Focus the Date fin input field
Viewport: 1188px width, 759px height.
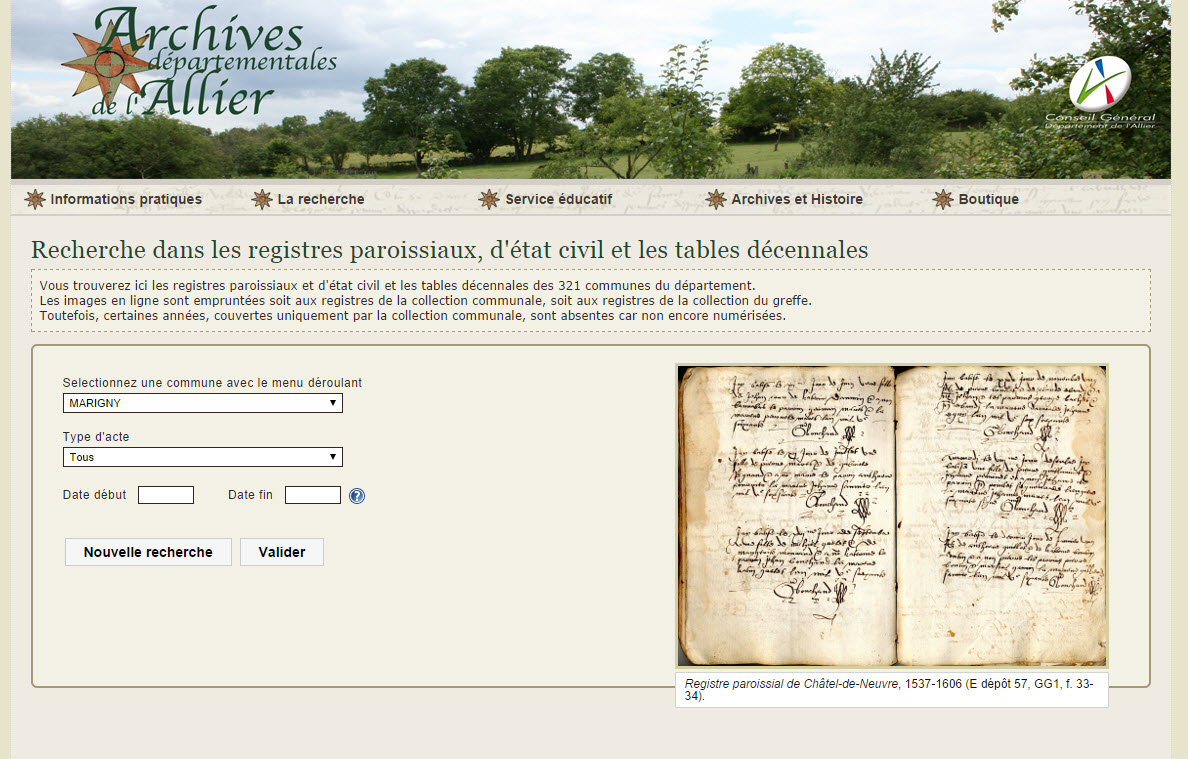pyautogui.click(x=312, y=495)
